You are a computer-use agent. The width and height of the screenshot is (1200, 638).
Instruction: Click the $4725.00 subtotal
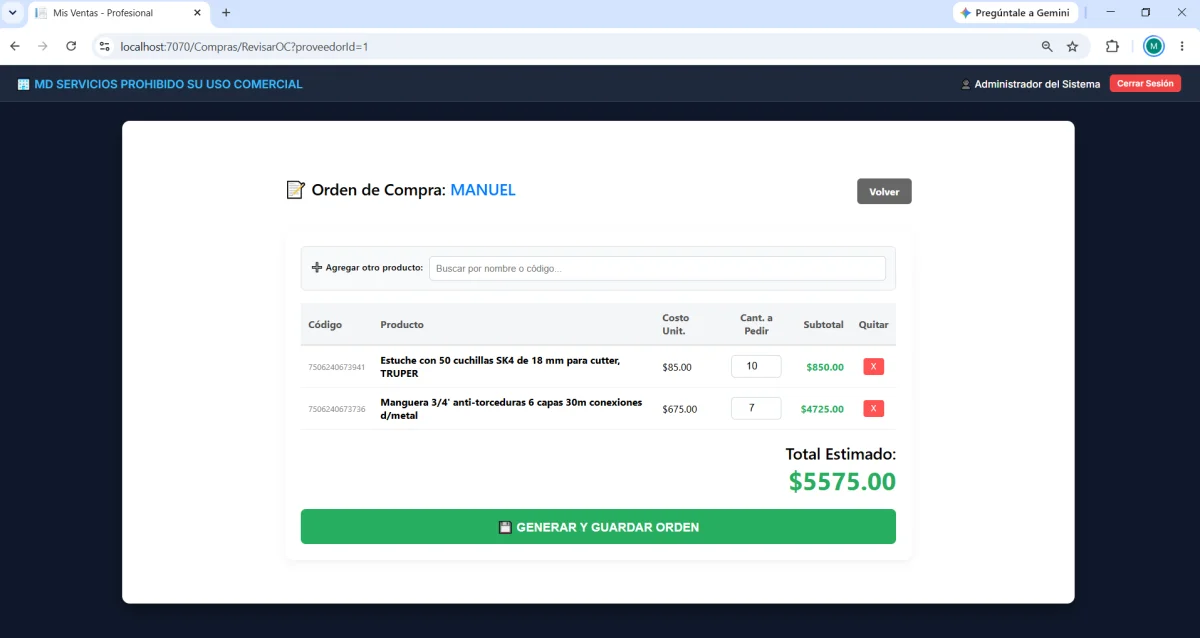click(822, 409)
